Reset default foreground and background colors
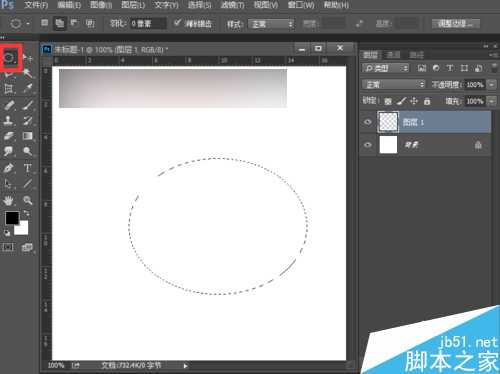500x374 pixels. pyautogui.click(x=7, y=233)
